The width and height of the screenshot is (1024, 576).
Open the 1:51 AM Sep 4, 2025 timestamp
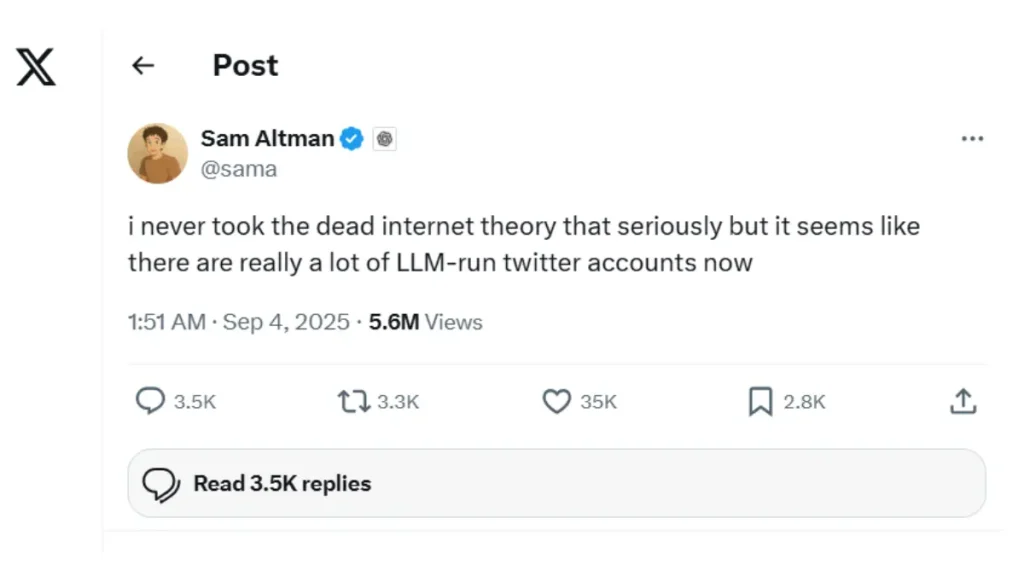(238, 322)
